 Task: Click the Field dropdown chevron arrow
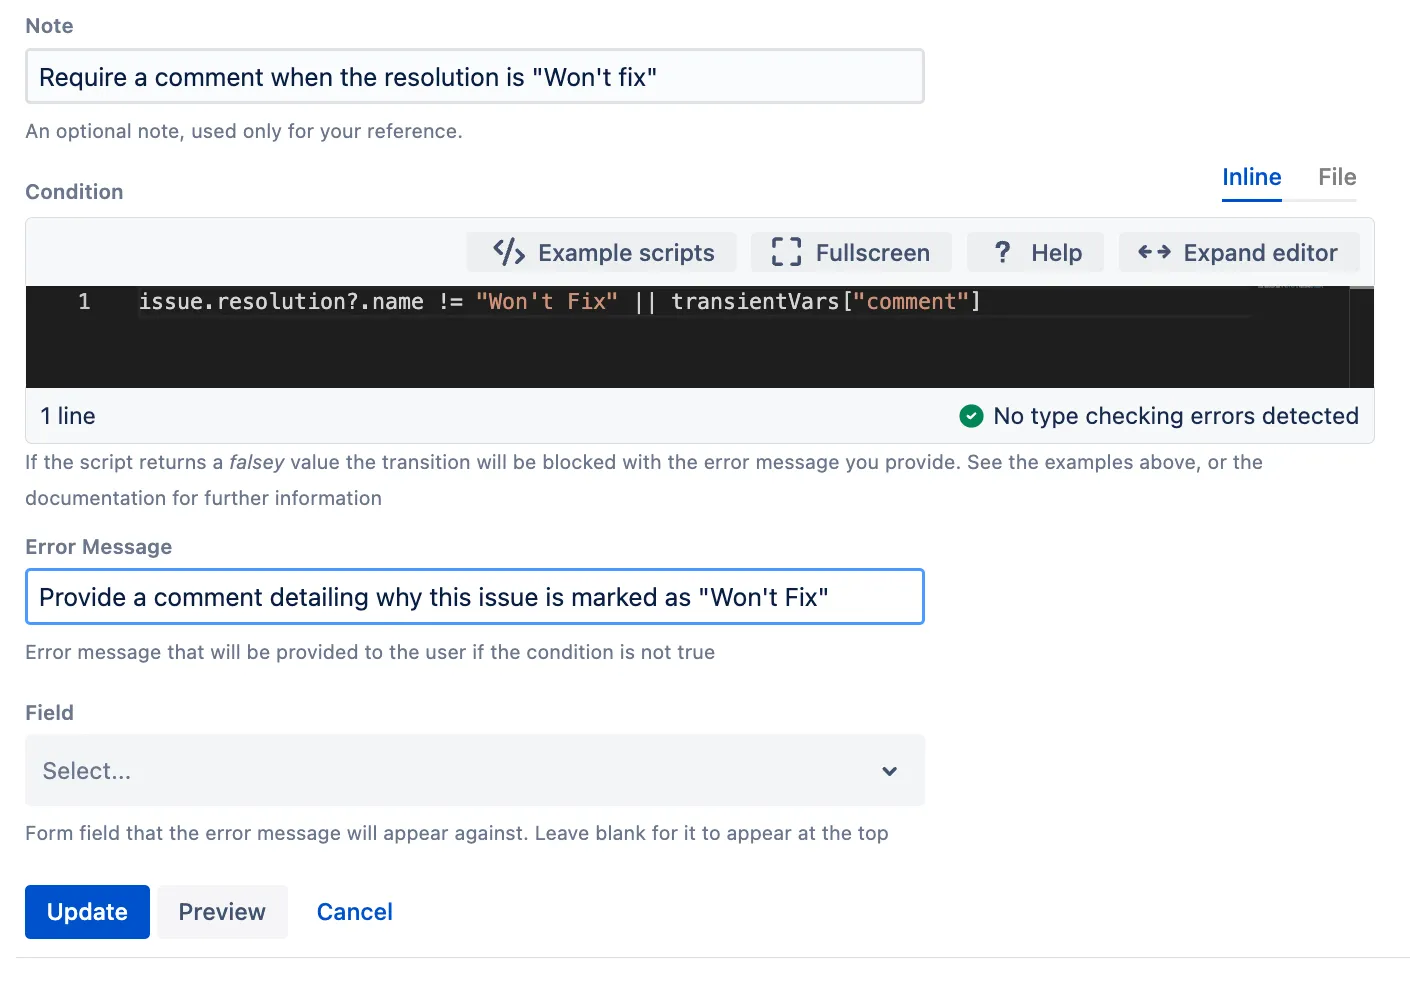[x=890, y=771]
